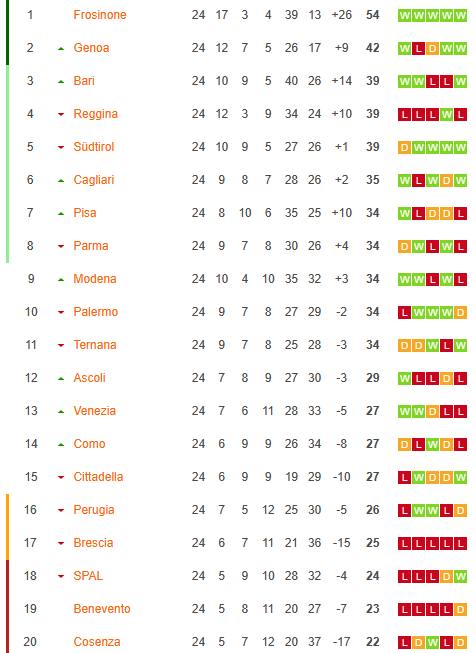Click the first L badge in Reggina's form

tap(404, 115)
